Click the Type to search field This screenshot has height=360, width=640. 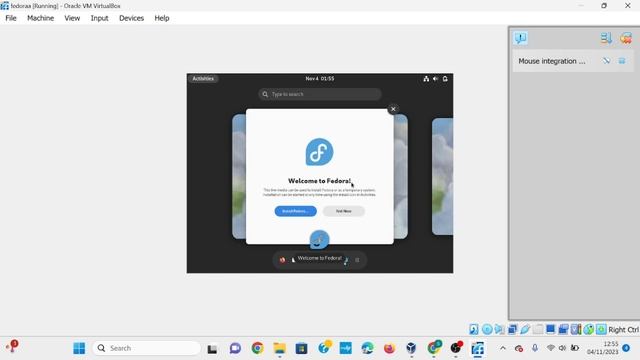320,94
